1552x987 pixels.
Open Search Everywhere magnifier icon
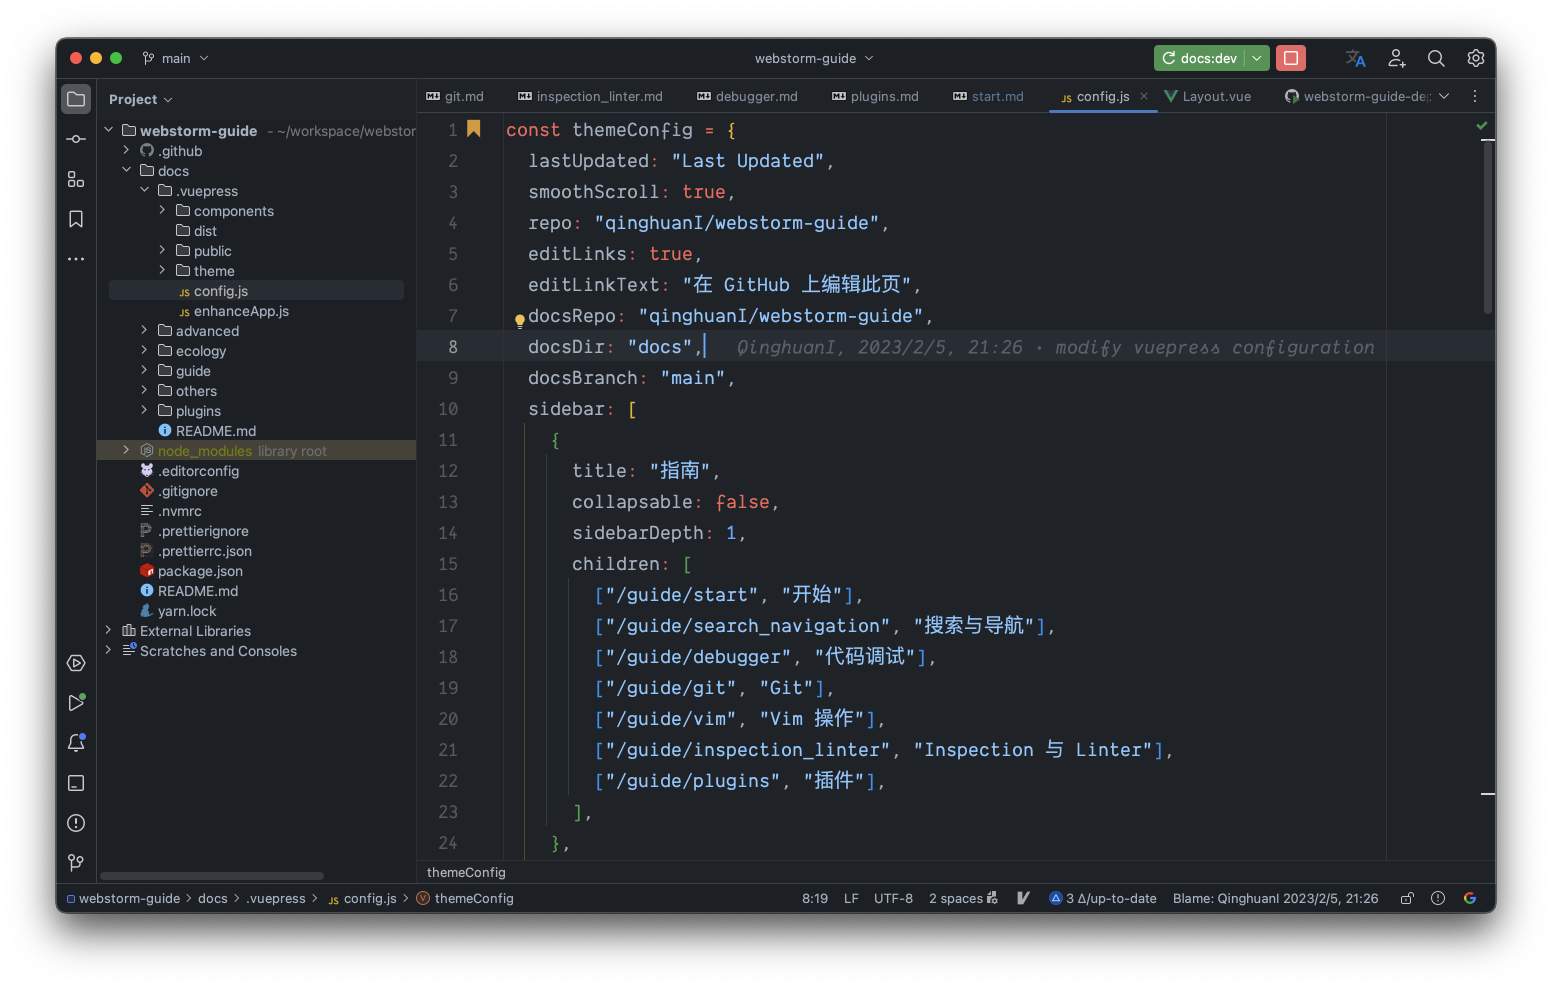click(x=1436, y=58)
